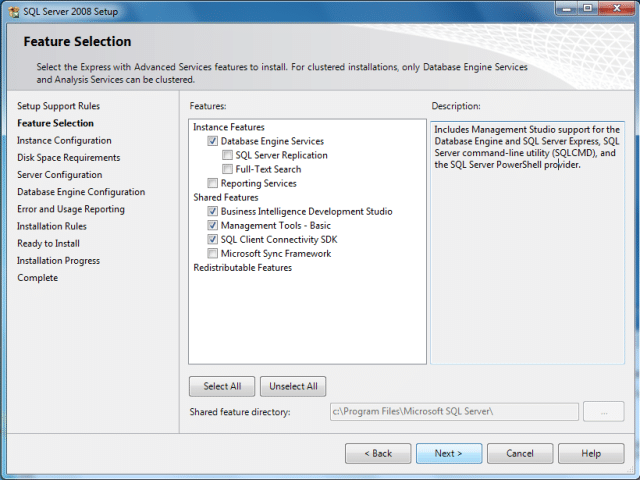Select the Installation Progress step
This screenshot has width=640, height=480.
click(58, 260)
